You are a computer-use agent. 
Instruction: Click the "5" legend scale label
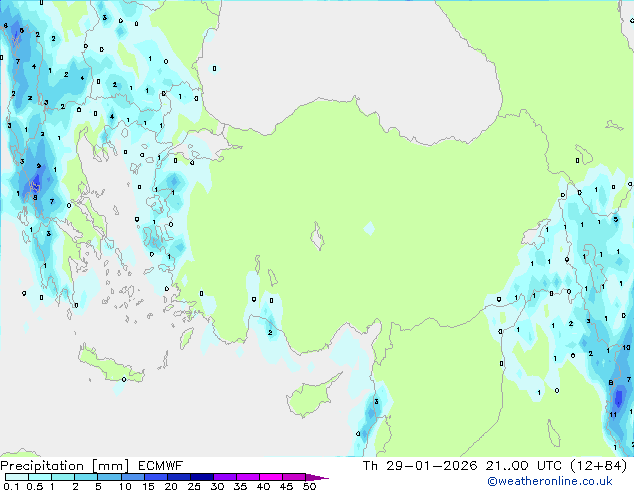coord(98,486)
